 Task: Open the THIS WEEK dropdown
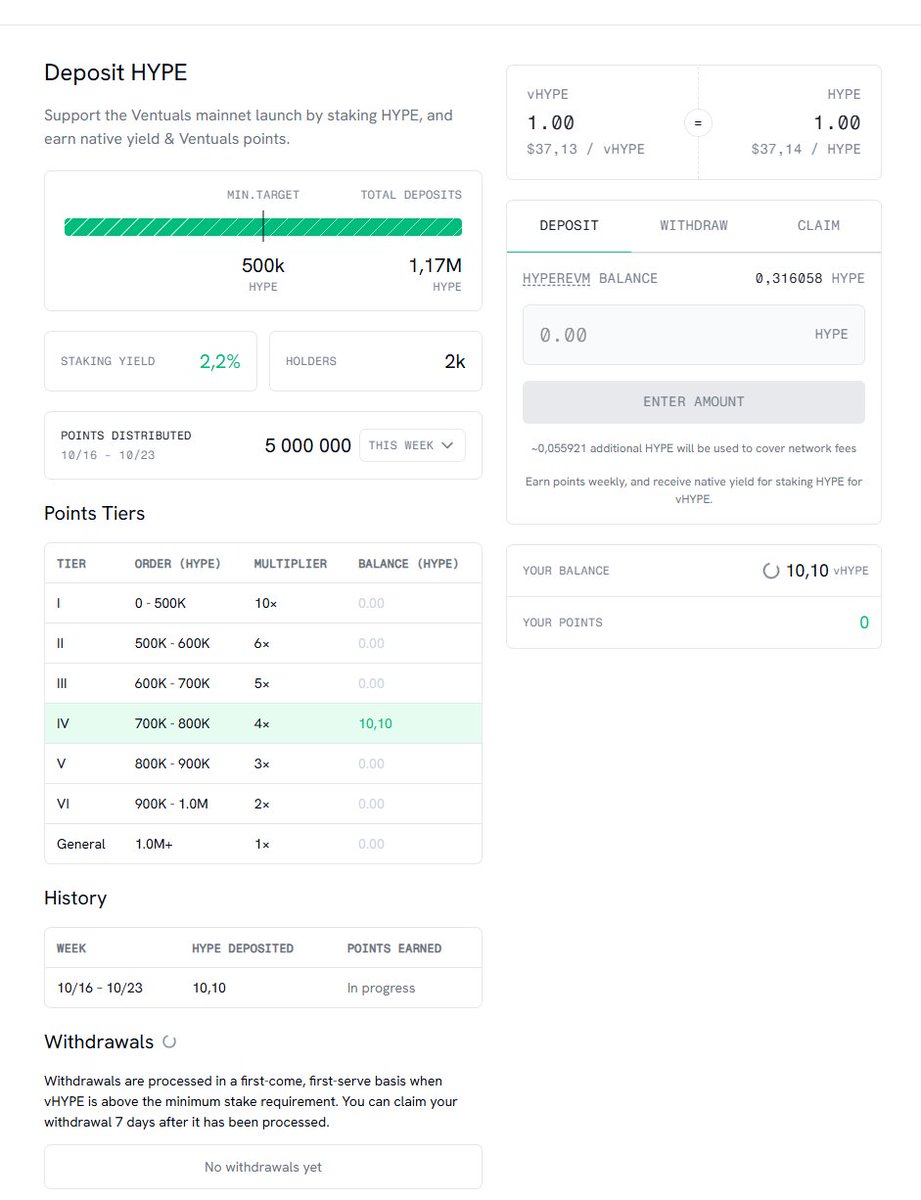pos(412,445)
